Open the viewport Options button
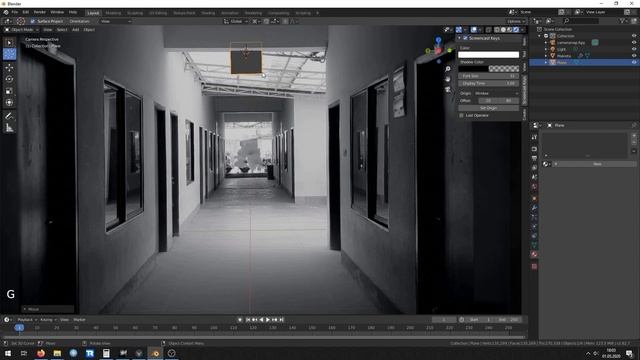This screenshot has width=640, height=360. [x=516, y=21]
